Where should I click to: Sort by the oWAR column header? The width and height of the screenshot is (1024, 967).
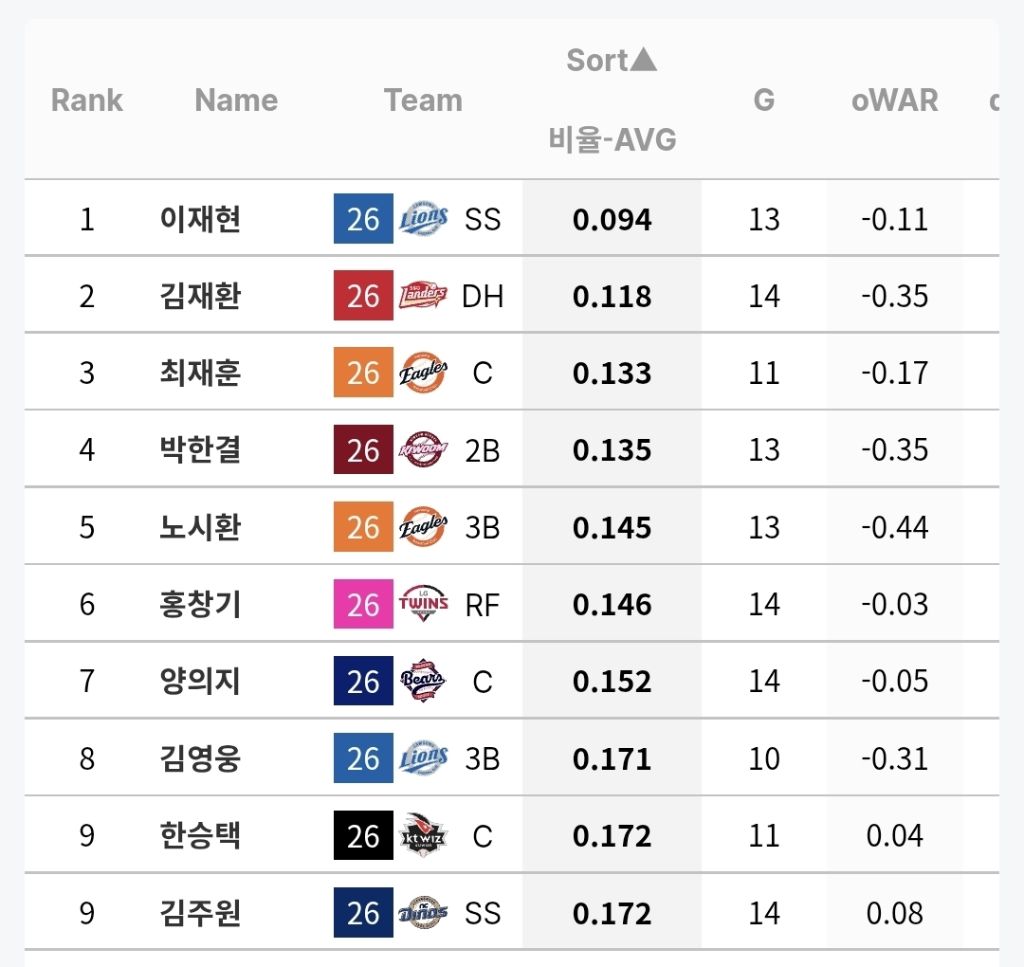(x=895, y=101)
